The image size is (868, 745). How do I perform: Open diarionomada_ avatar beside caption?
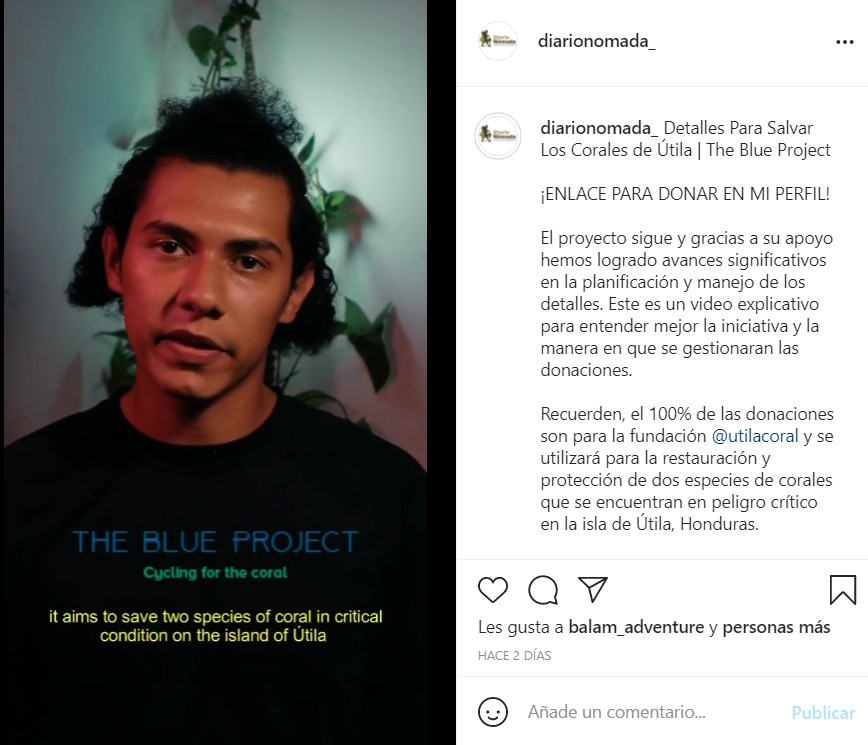tap(498, 136)
